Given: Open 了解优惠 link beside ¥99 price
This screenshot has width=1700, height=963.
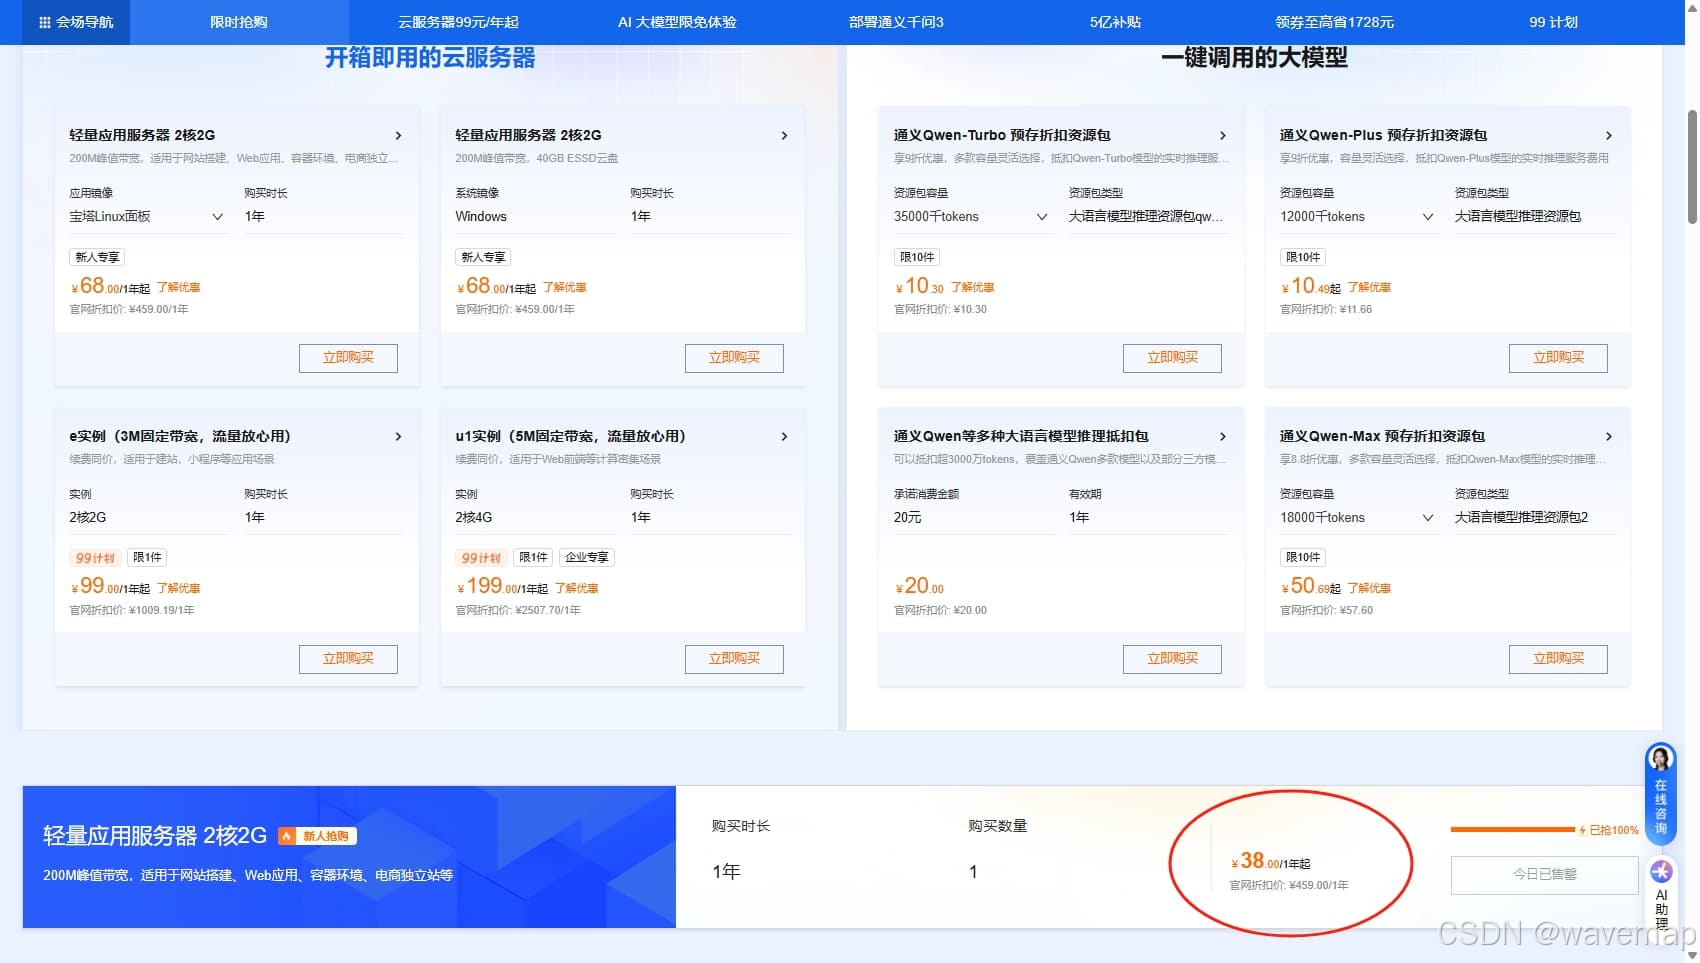Looking at the screenshot, I should point(178,589).
